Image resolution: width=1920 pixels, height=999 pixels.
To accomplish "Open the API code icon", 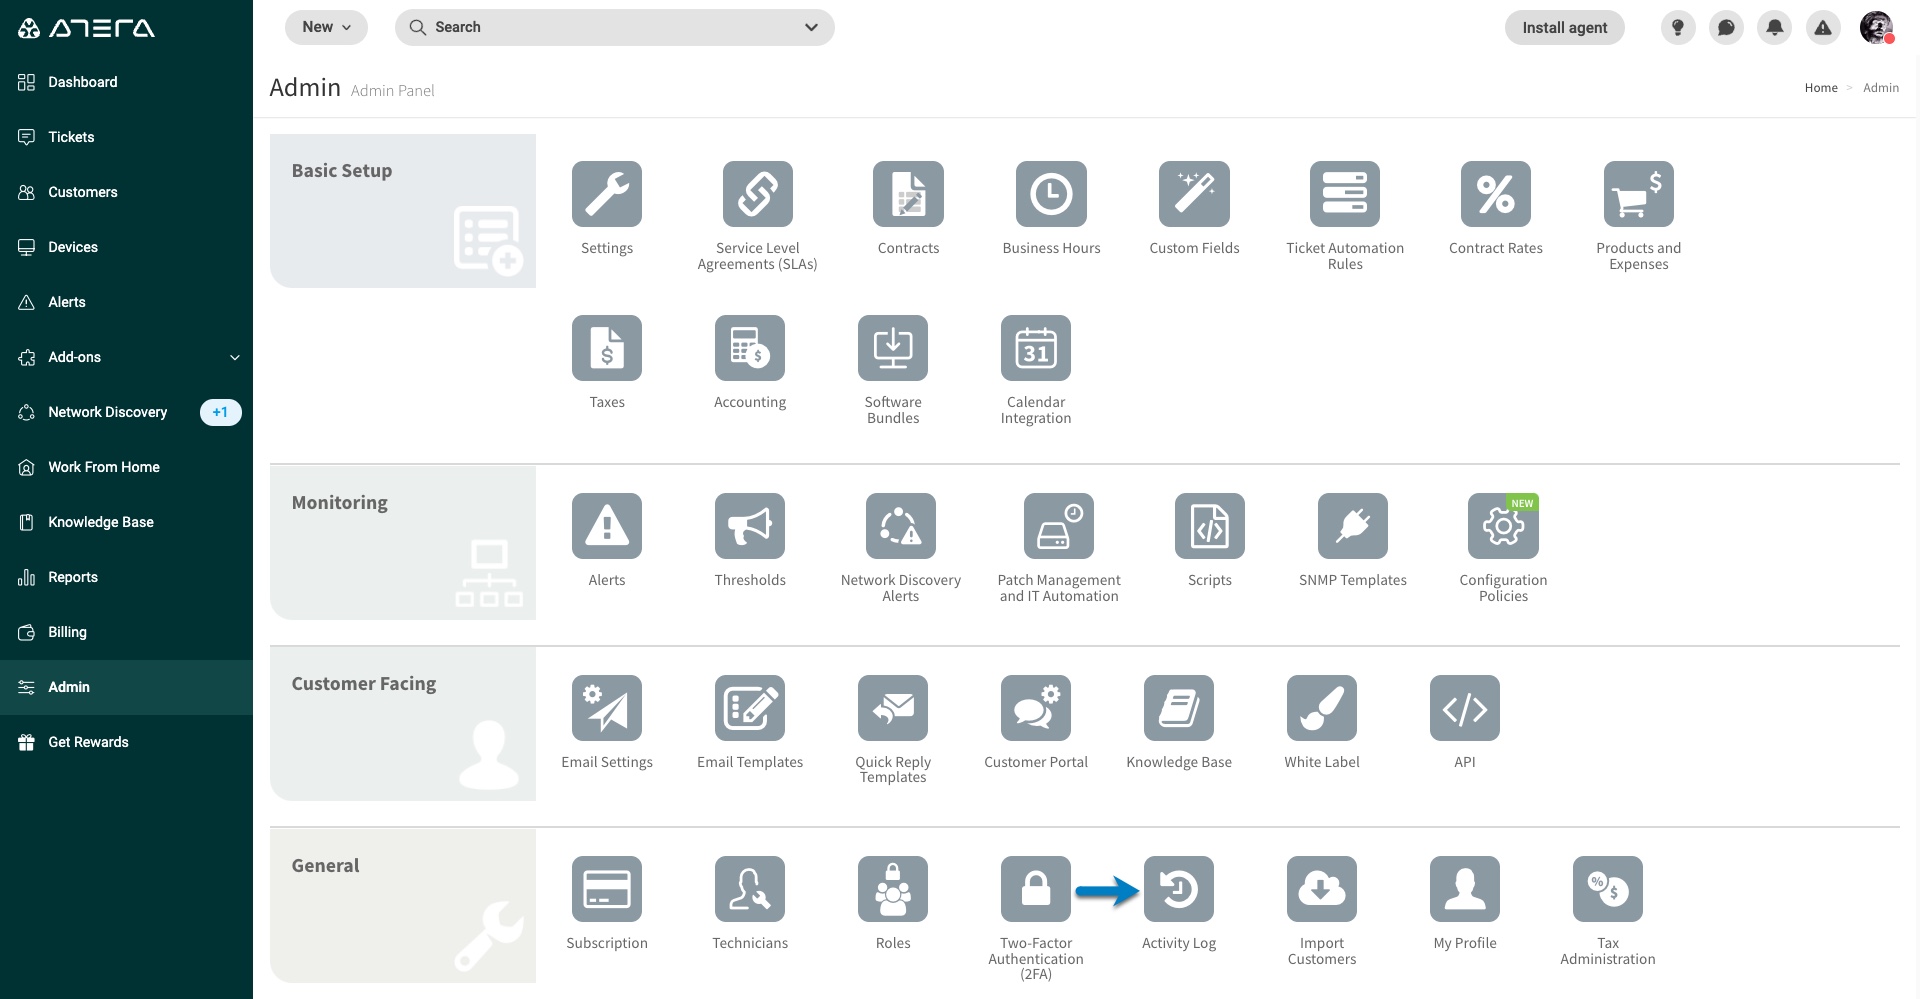I will tap(1465, 708).
